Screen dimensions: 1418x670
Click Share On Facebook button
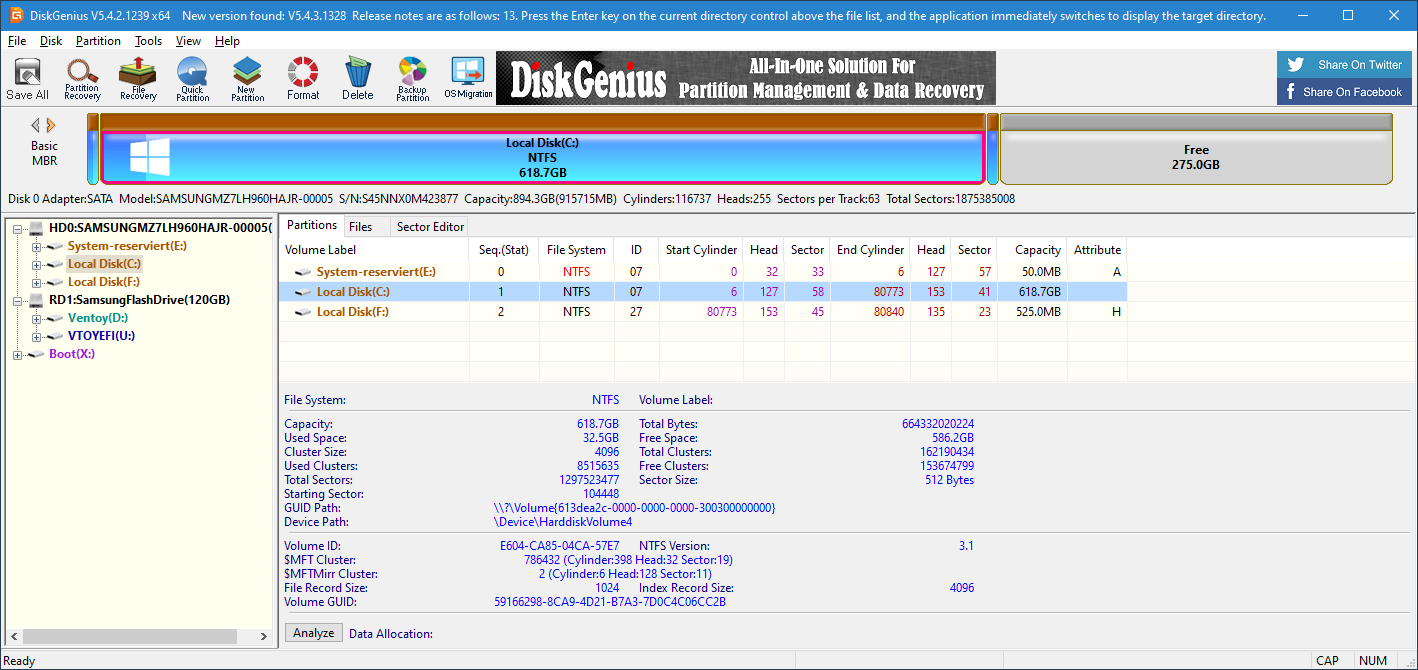point(1344,92)
